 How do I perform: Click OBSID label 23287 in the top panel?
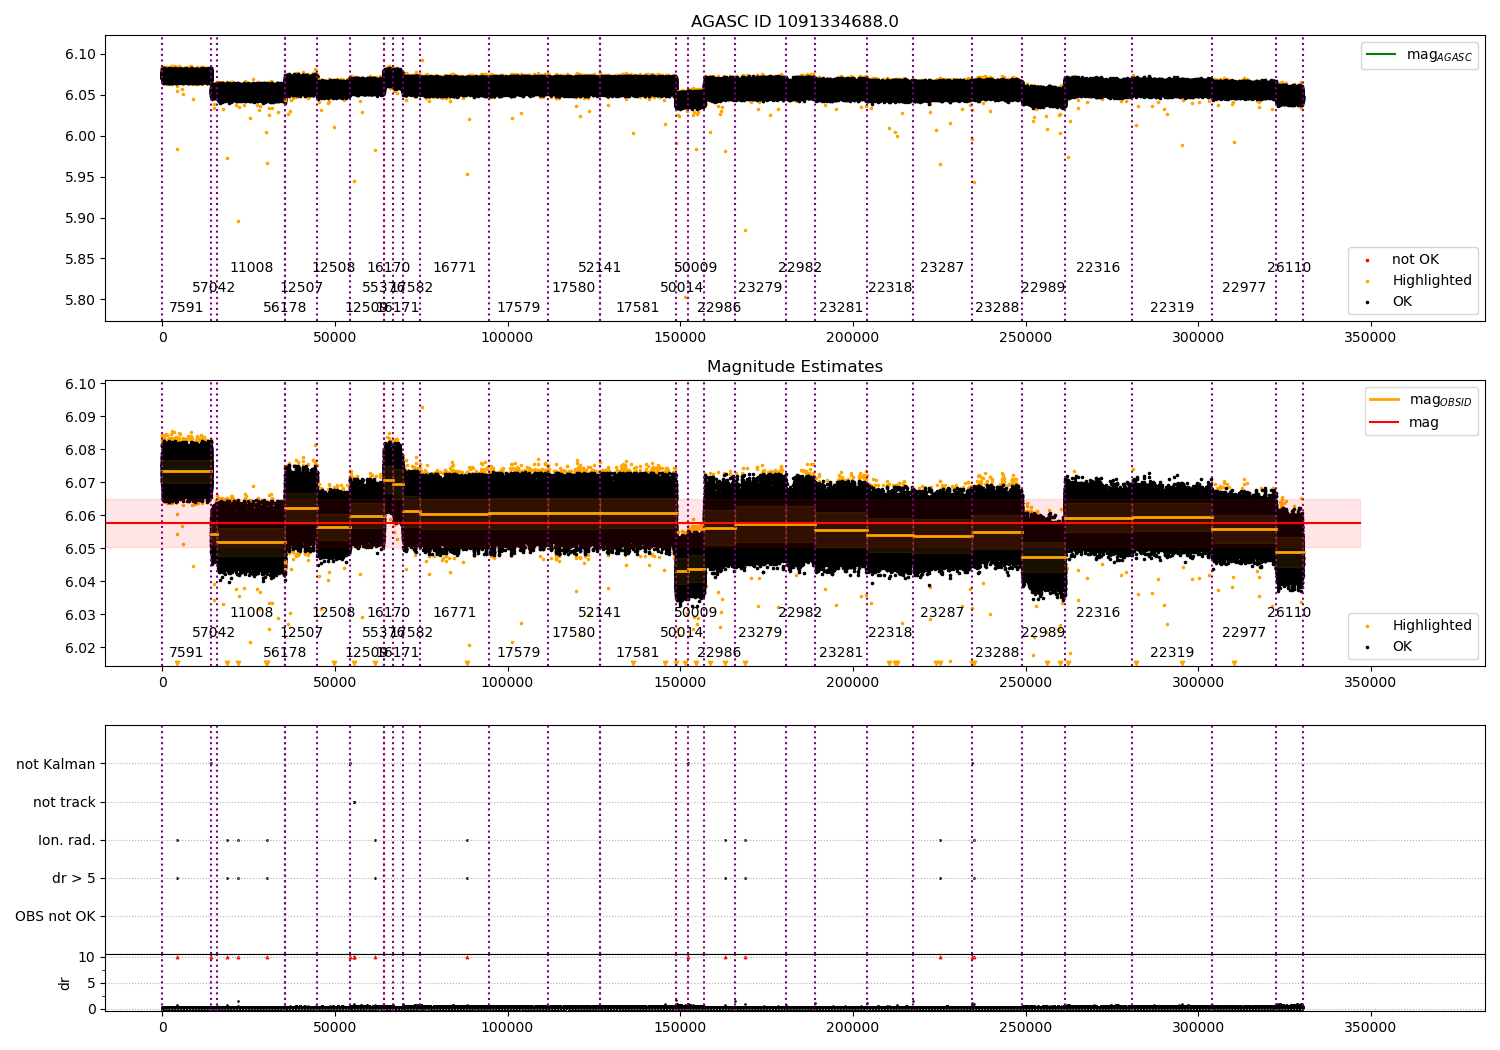coord(942,268)
